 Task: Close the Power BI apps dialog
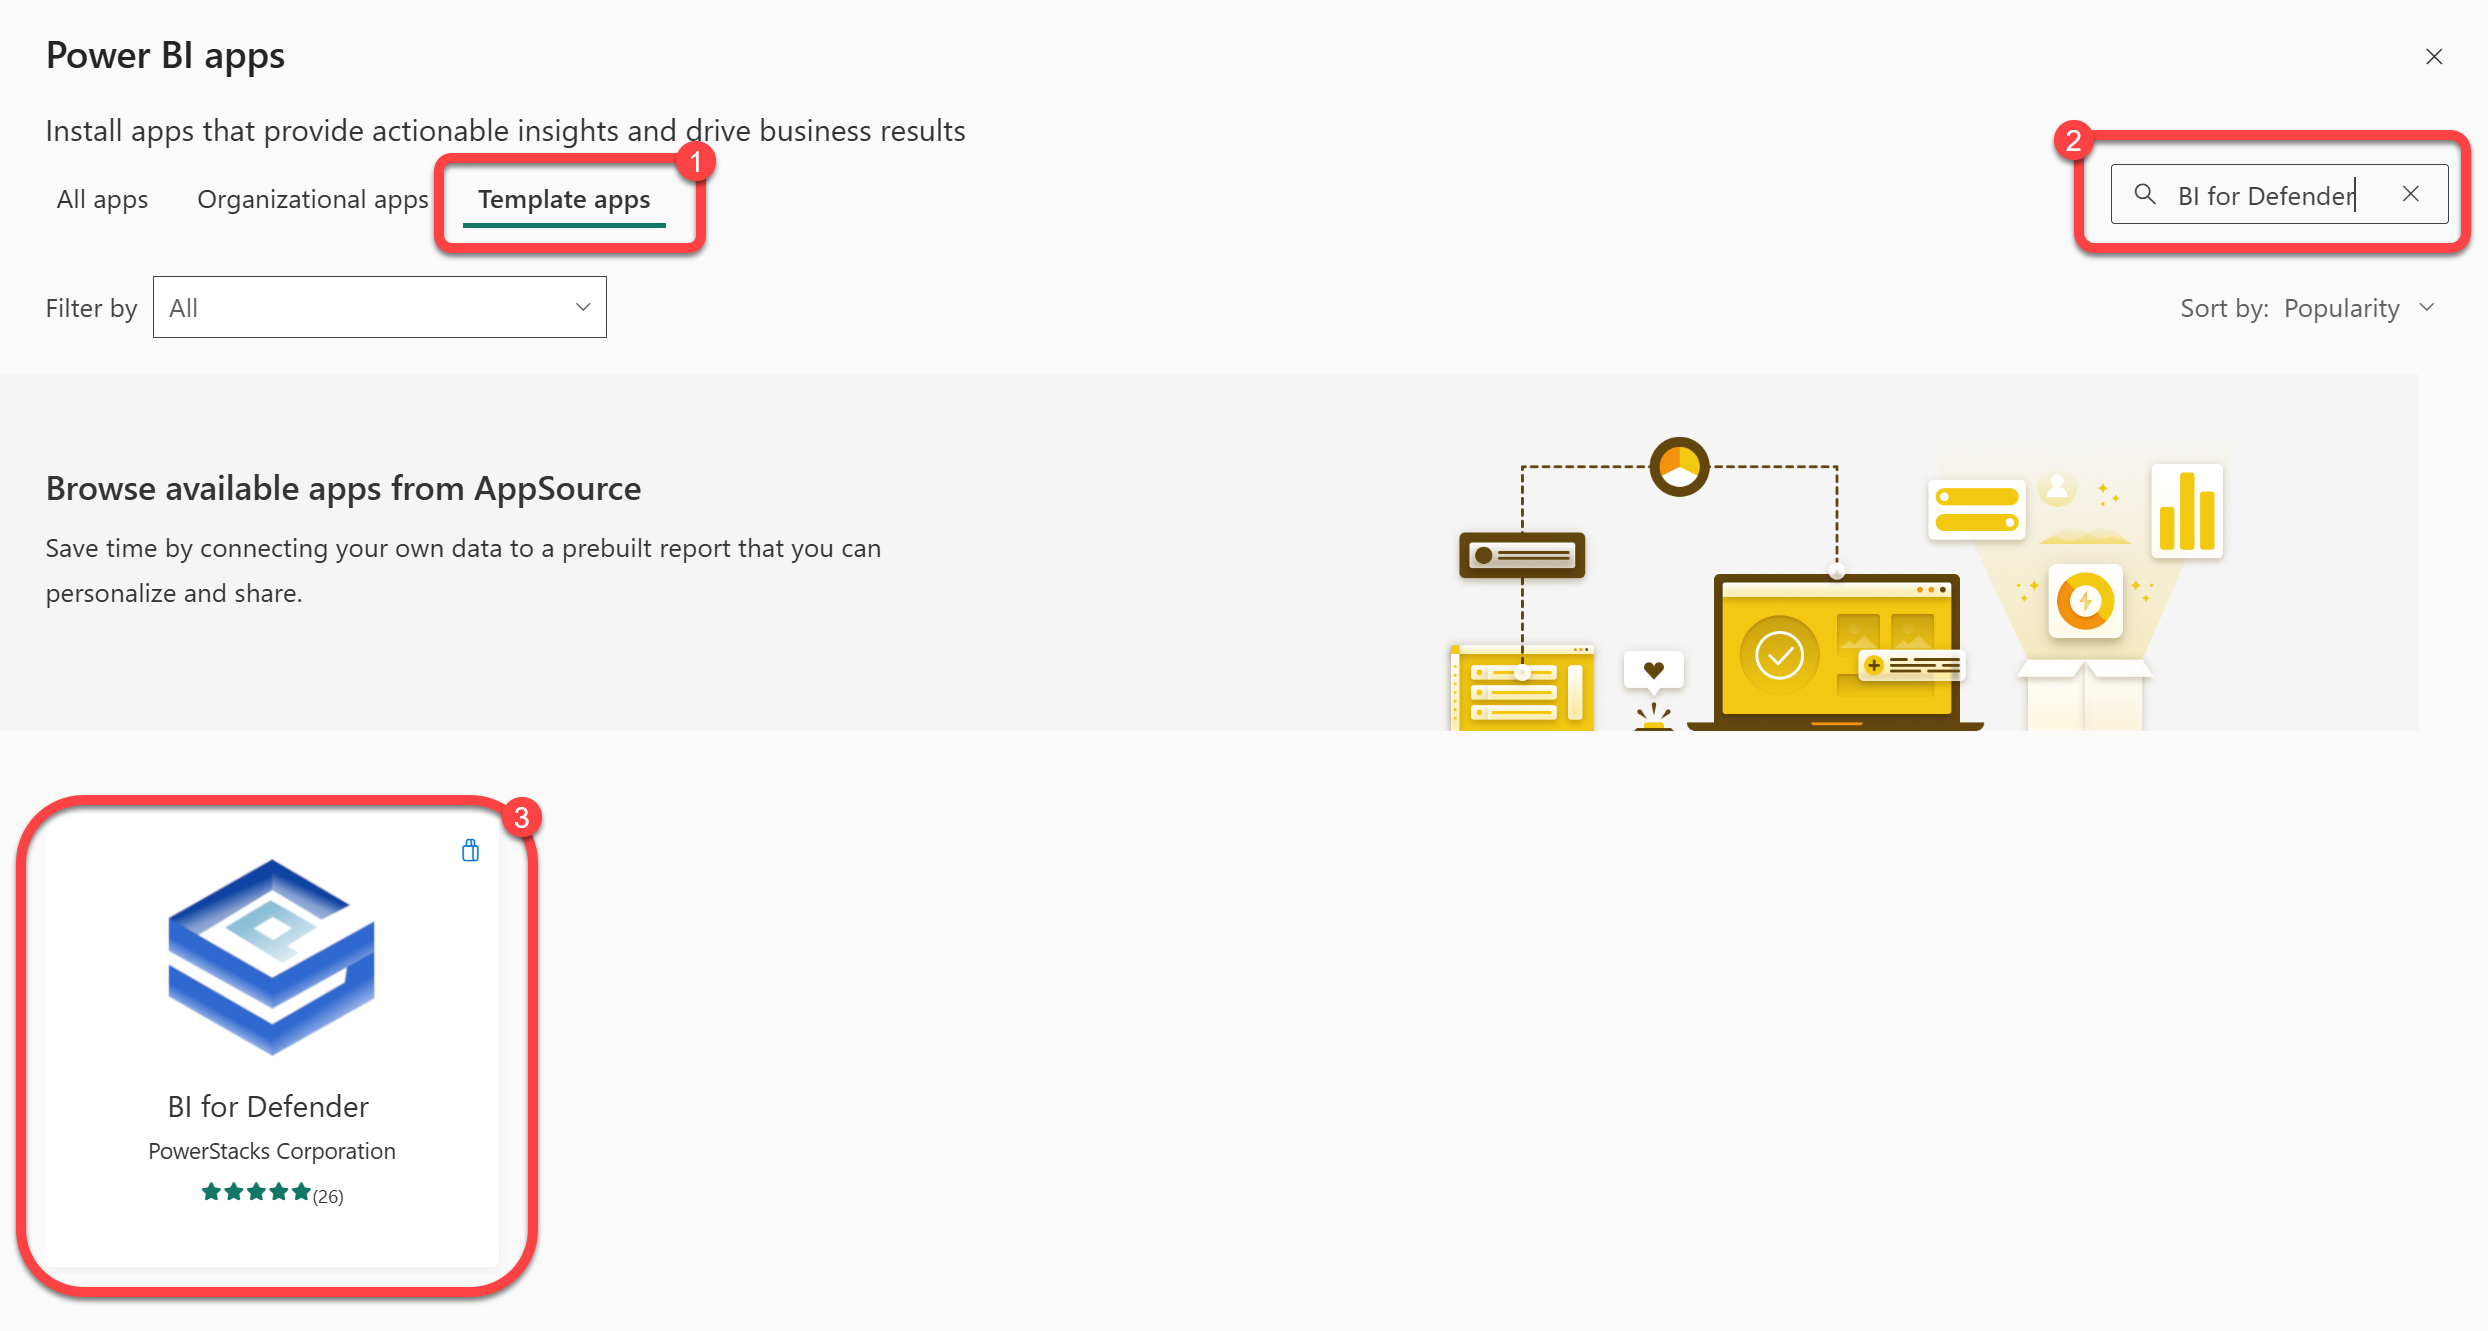(x=2434, y=57)
